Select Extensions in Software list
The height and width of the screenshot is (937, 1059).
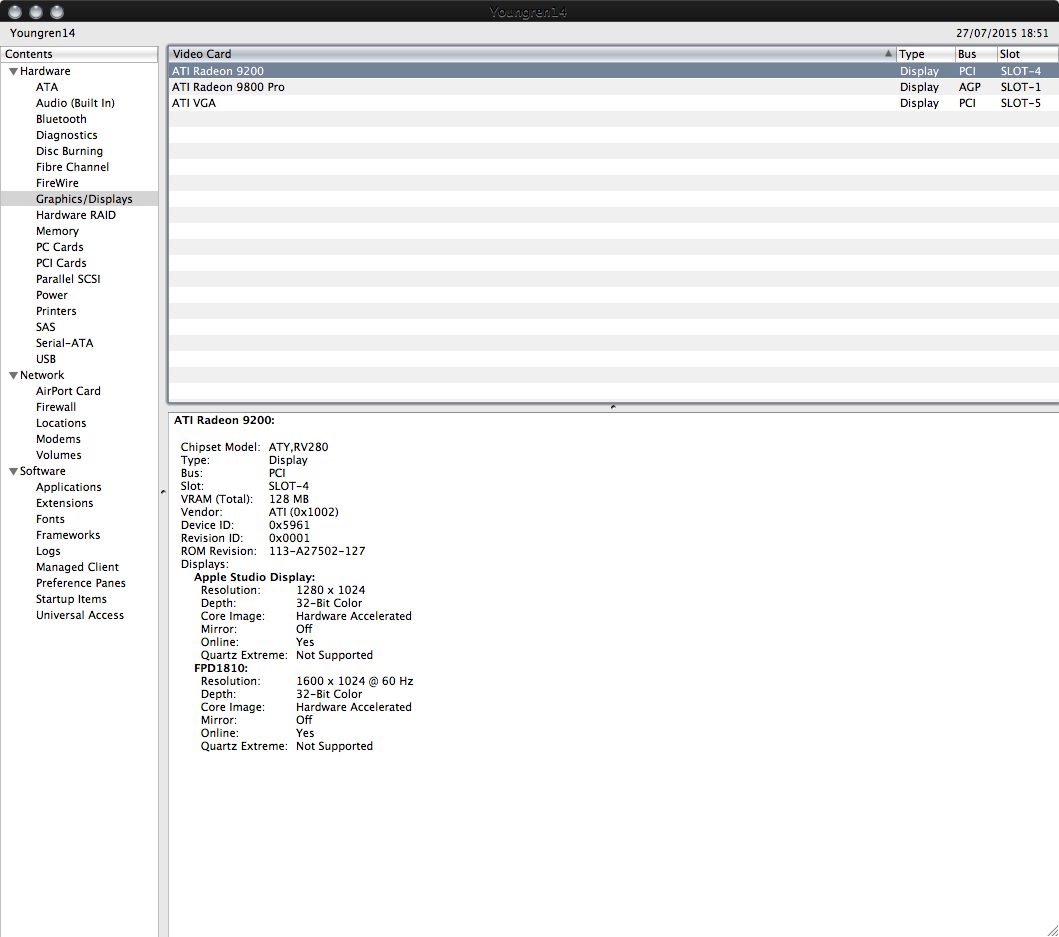pyautogui.click(x=64, y=503)
